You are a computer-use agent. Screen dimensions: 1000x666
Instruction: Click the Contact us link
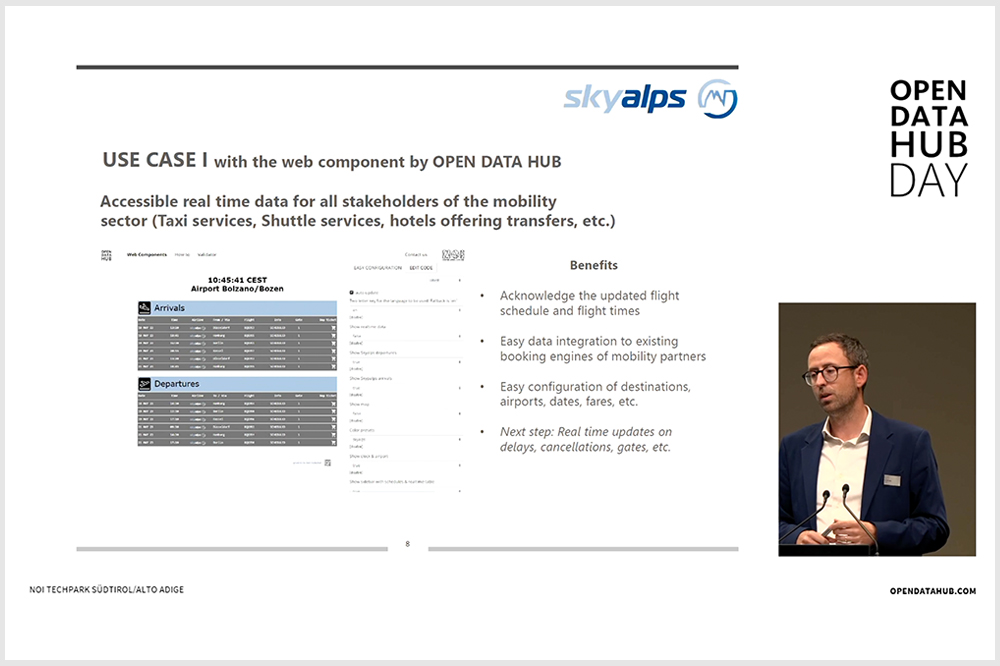pos(416,255)
